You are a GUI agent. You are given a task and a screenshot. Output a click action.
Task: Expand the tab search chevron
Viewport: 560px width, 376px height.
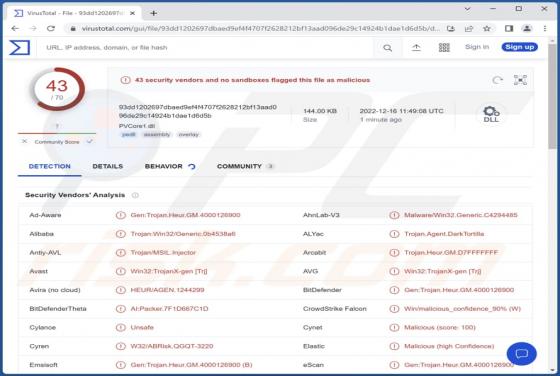point(468,9)
